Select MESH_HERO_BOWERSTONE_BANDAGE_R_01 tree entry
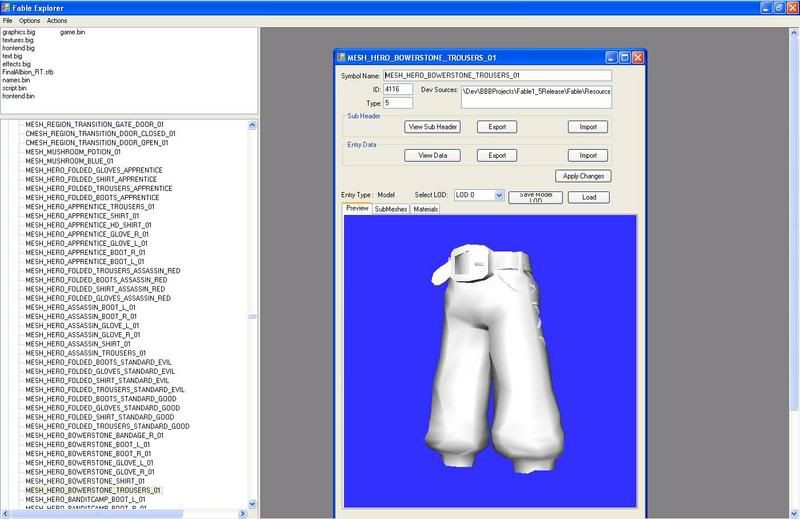800x519 pixels. click(x=94, y=436)
